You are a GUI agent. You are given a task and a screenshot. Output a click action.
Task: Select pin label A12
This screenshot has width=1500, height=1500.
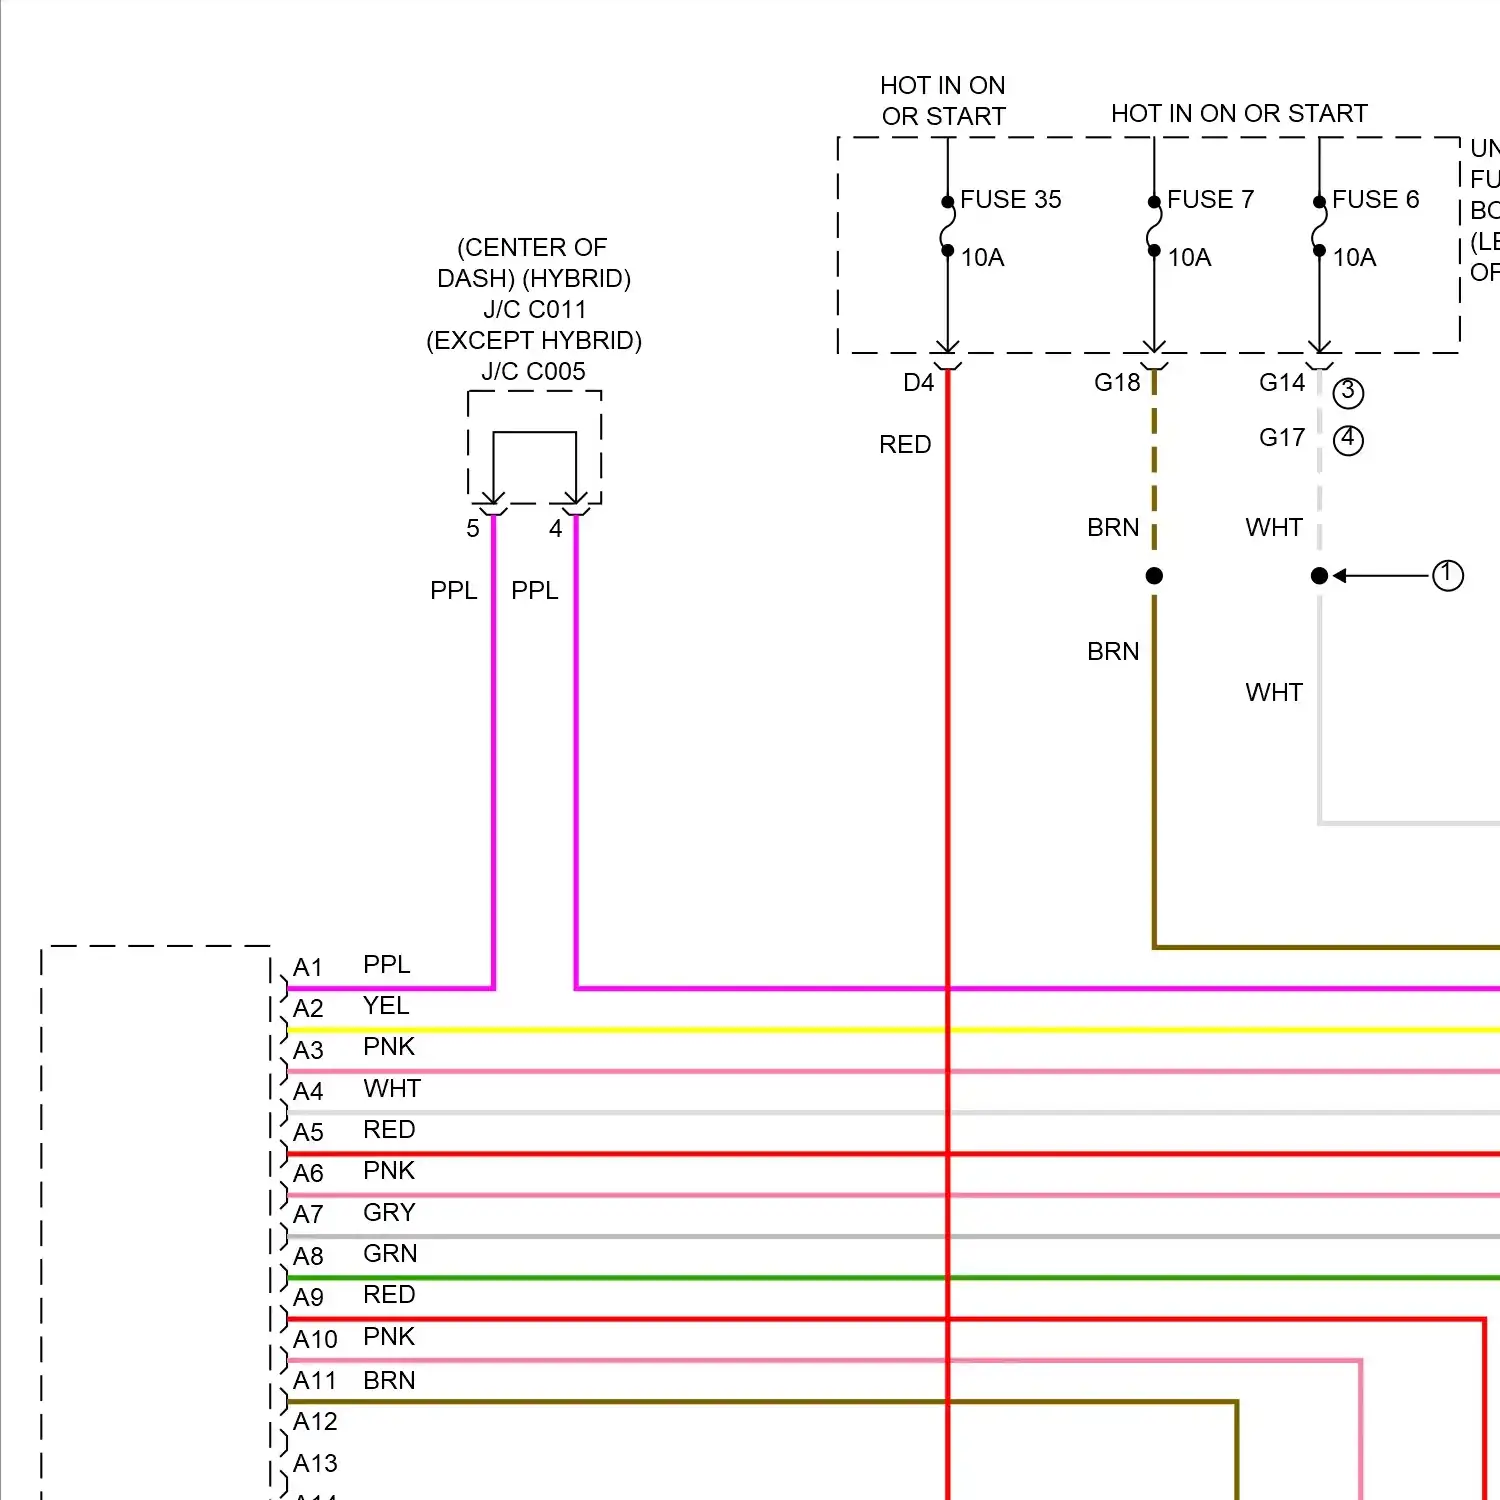click(x=315, y=1422)
